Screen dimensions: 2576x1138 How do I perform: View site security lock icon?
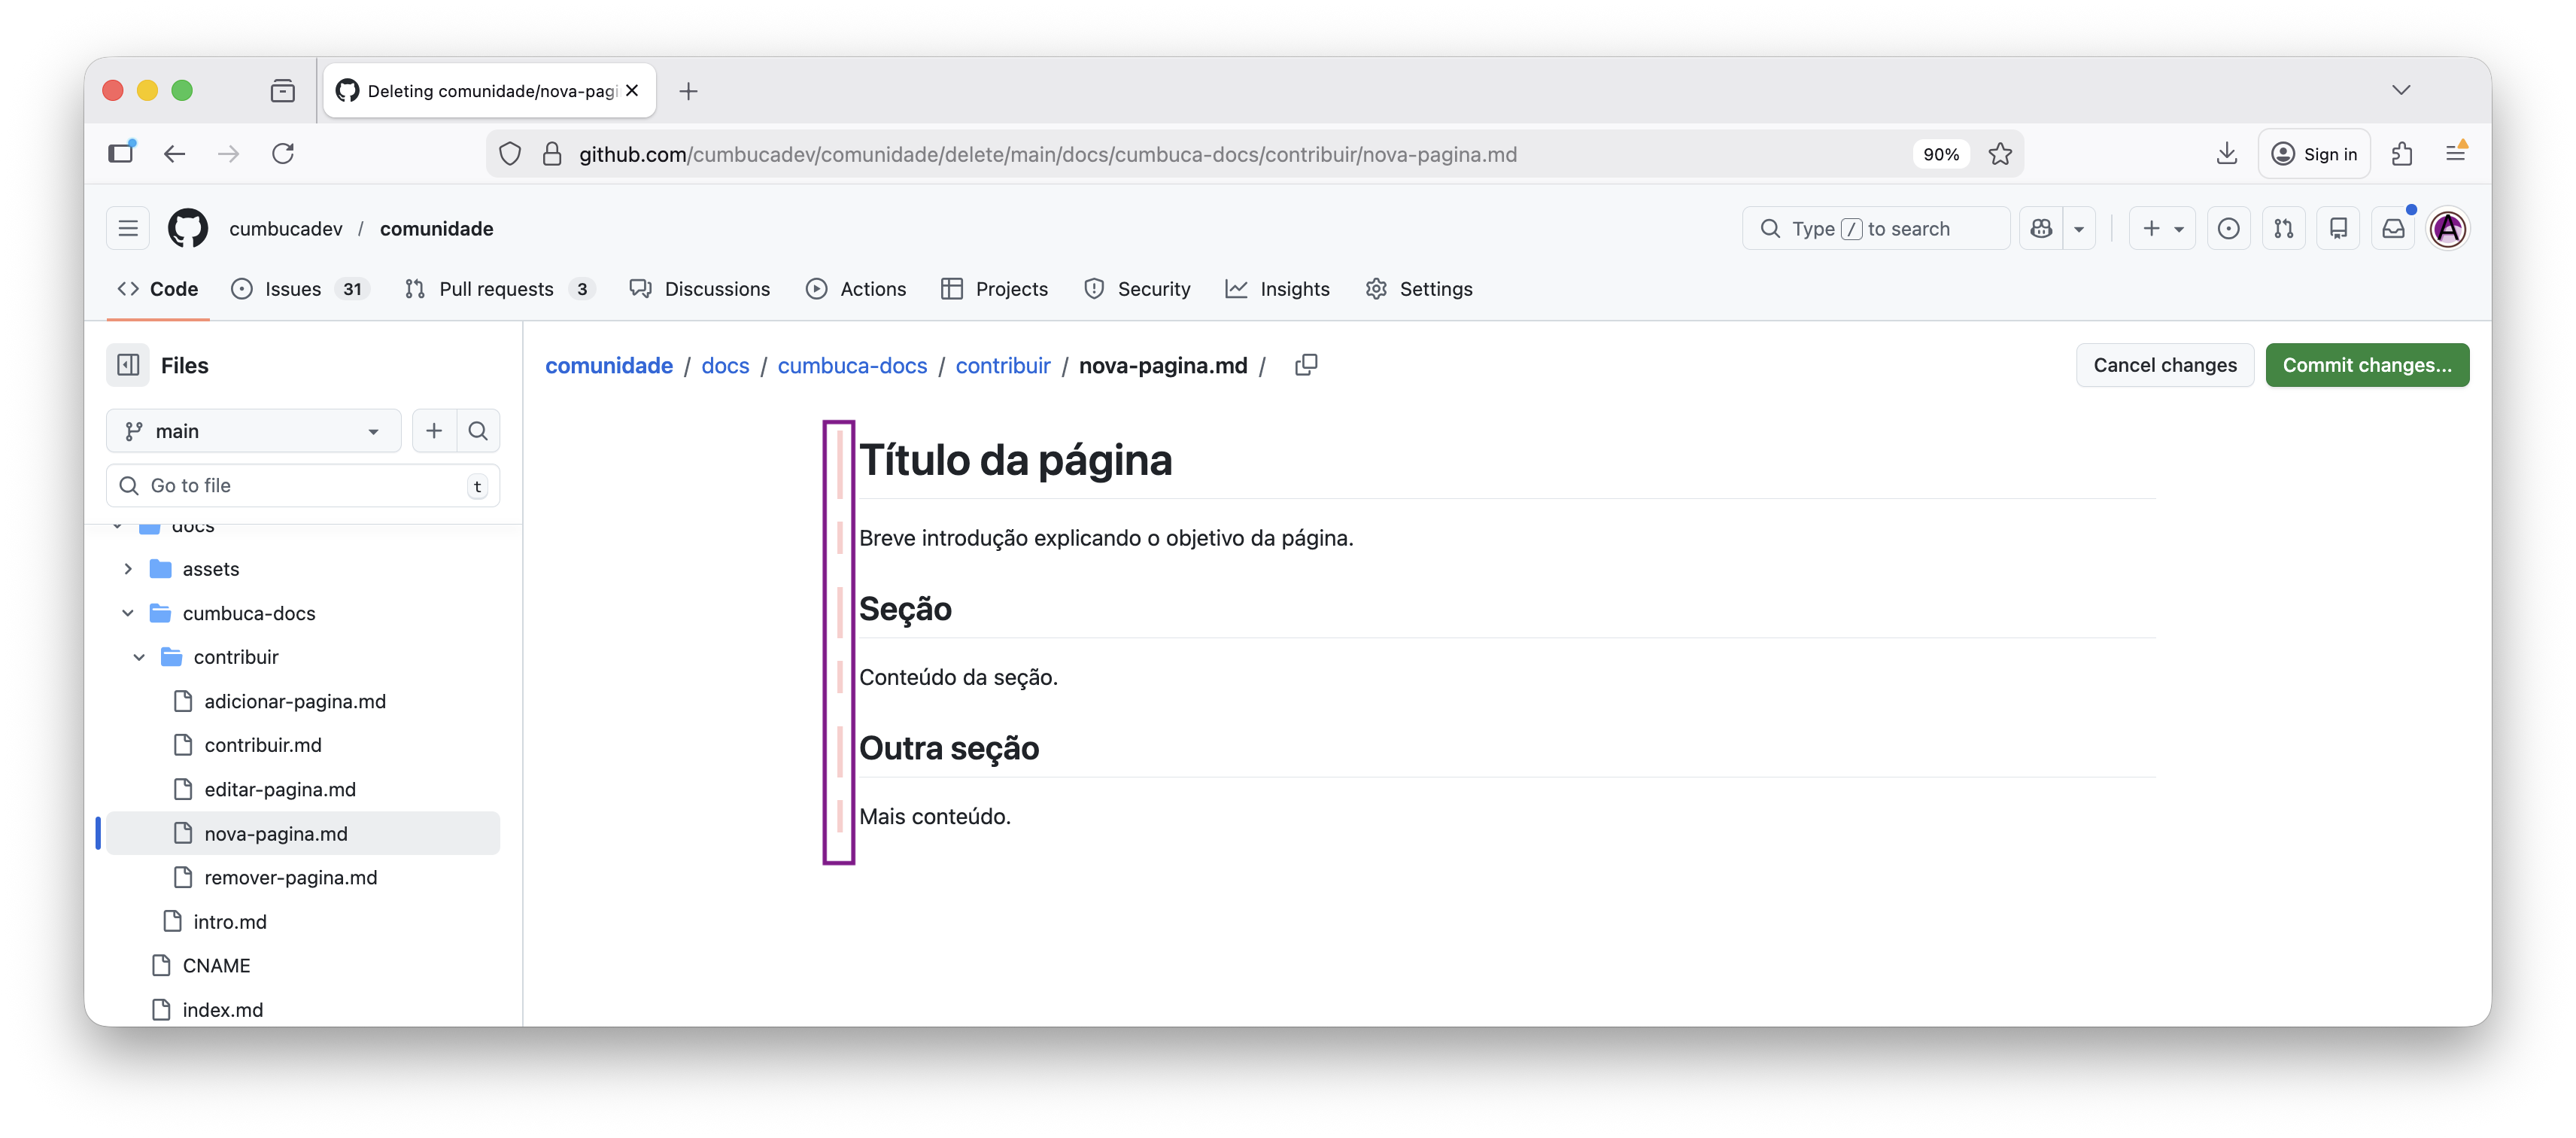[552, 154]
